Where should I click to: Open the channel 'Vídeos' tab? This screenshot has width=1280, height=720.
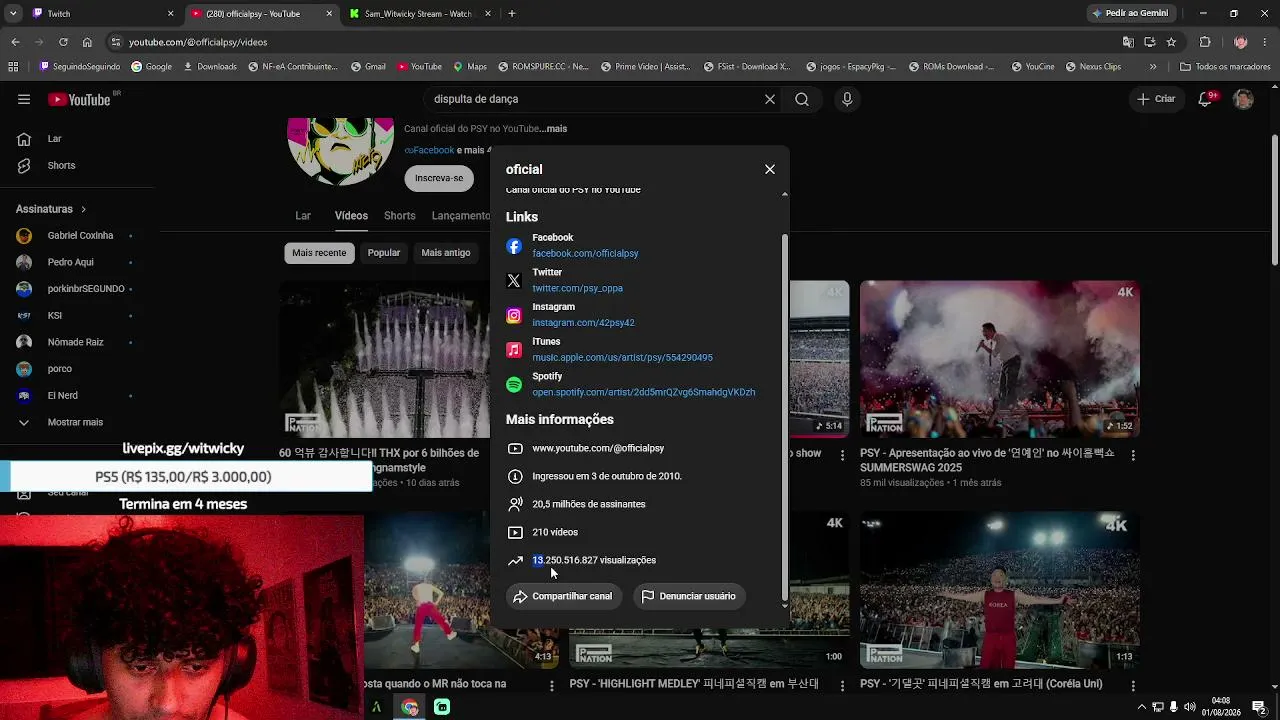click(x=351, y=216)
